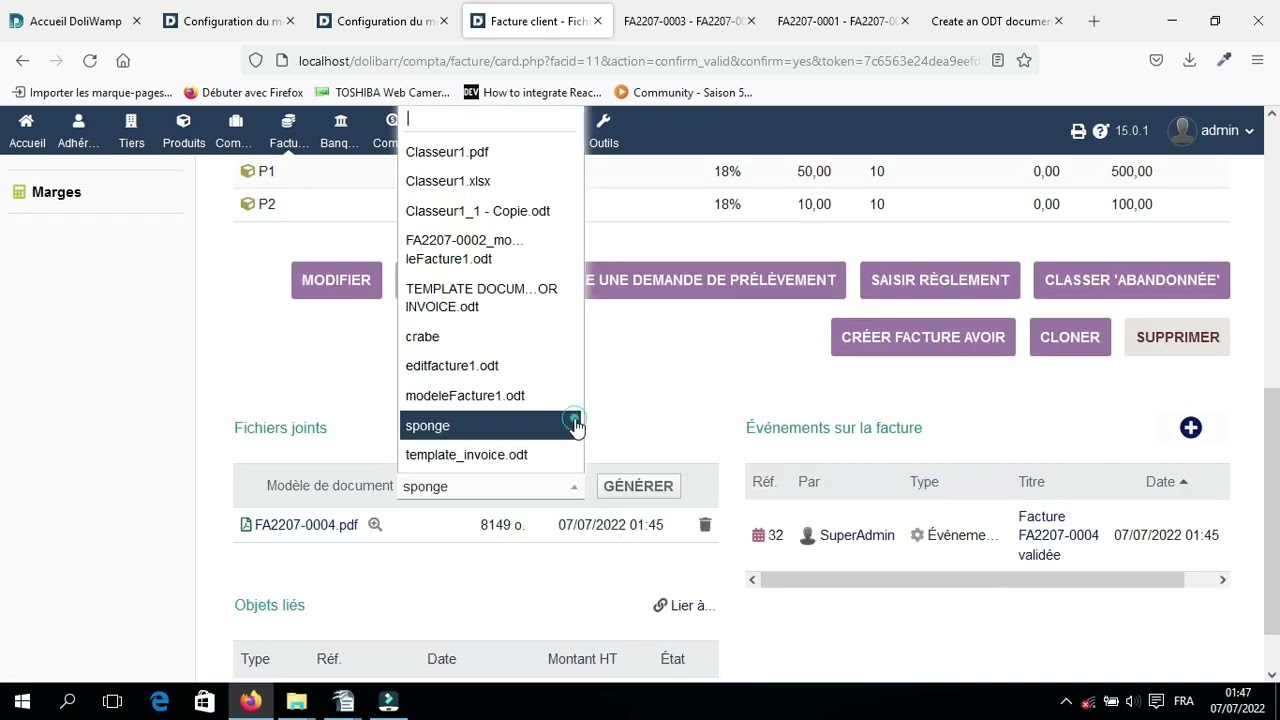This screenshot has height=720, width=1280.
Task: Open admin user dropdown menu
Action: coord(1211,131)
